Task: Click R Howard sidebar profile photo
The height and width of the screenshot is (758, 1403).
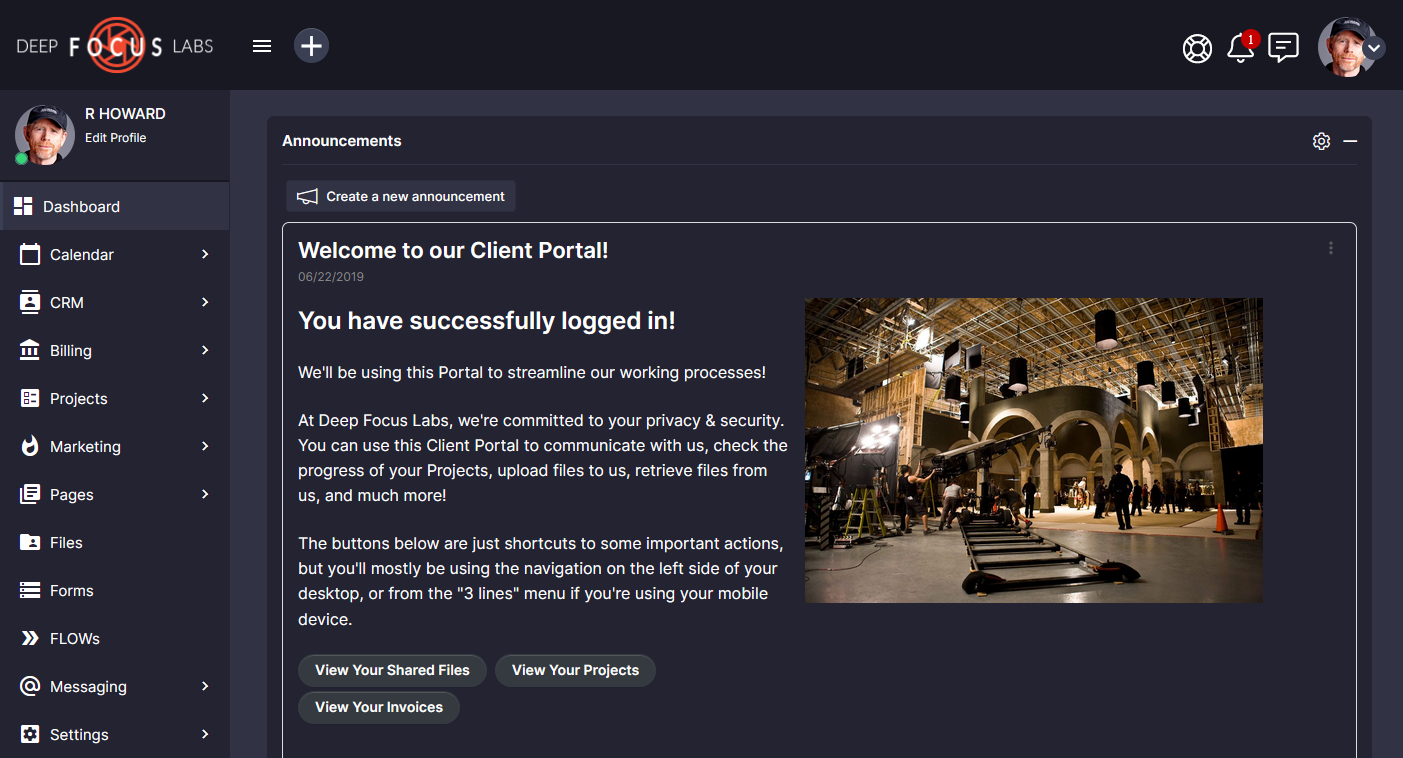Action: (45, 134)
